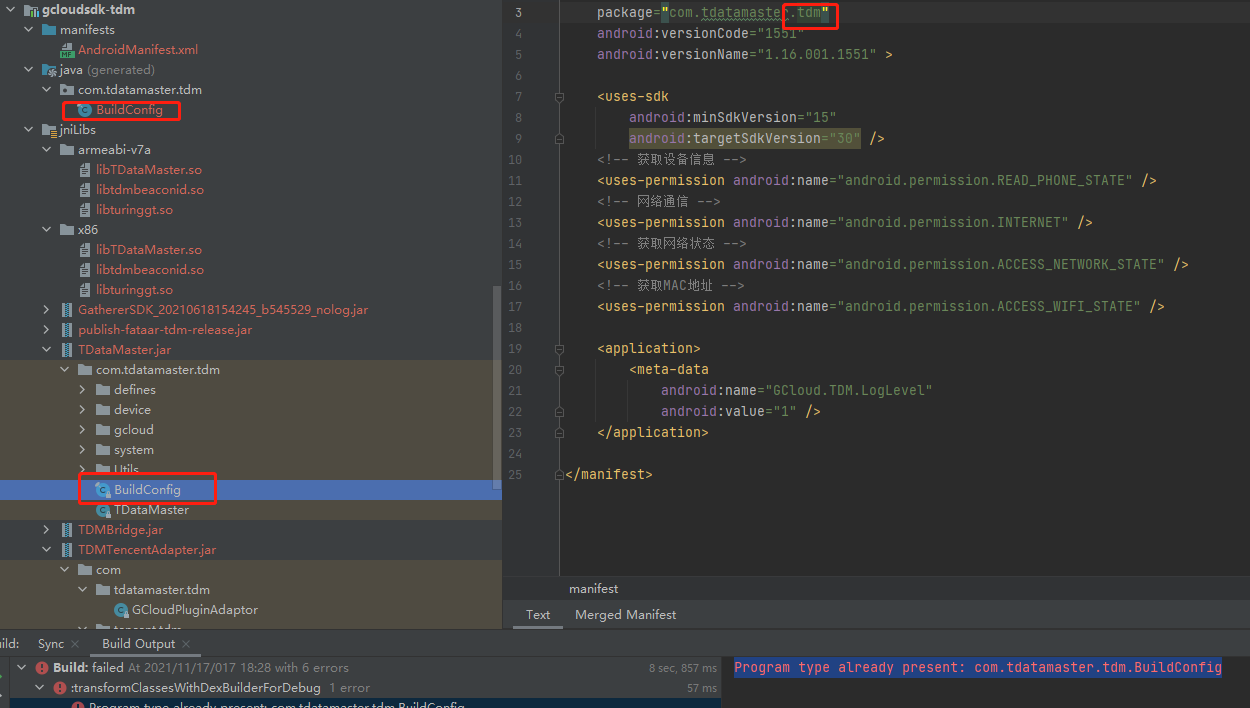Collapse transformClassesWithDexBuilderForDebug node arrow

41,688
